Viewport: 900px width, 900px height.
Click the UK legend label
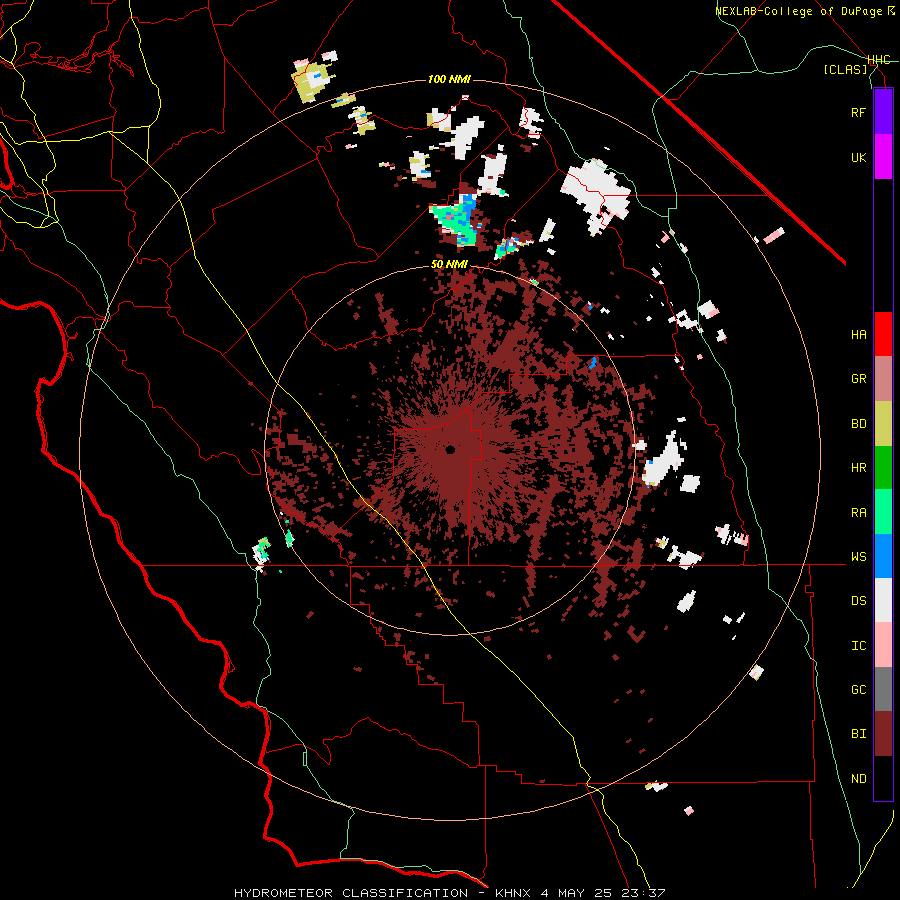[858, 157]
